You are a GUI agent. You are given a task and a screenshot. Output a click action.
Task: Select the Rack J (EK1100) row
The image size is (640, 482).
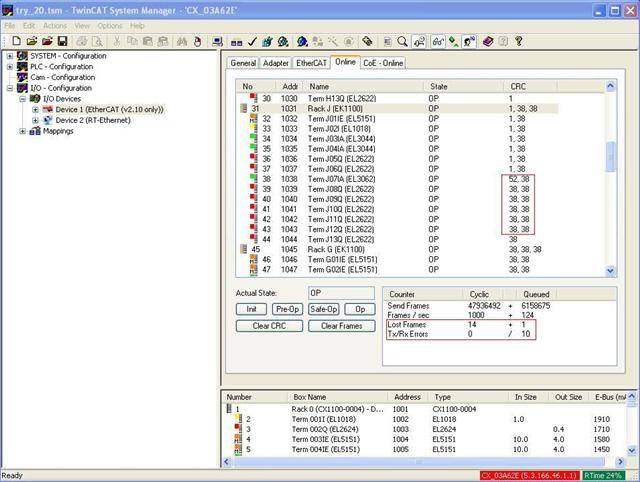[398, 109]
